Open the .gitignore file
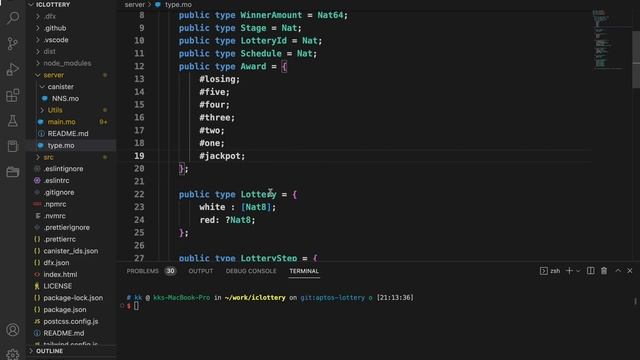640x360 pixels. (x=59, y=192)
